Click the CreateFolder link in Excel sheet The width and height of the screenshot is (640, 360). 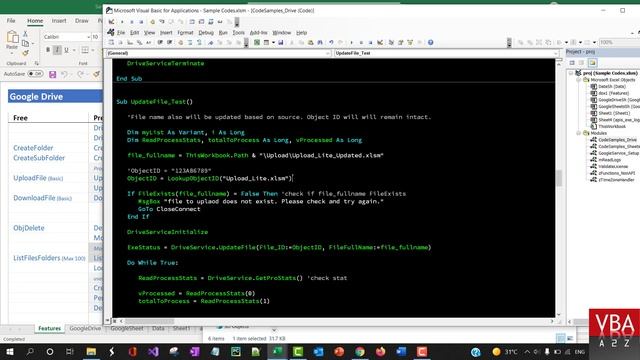(x=33, y=148)
